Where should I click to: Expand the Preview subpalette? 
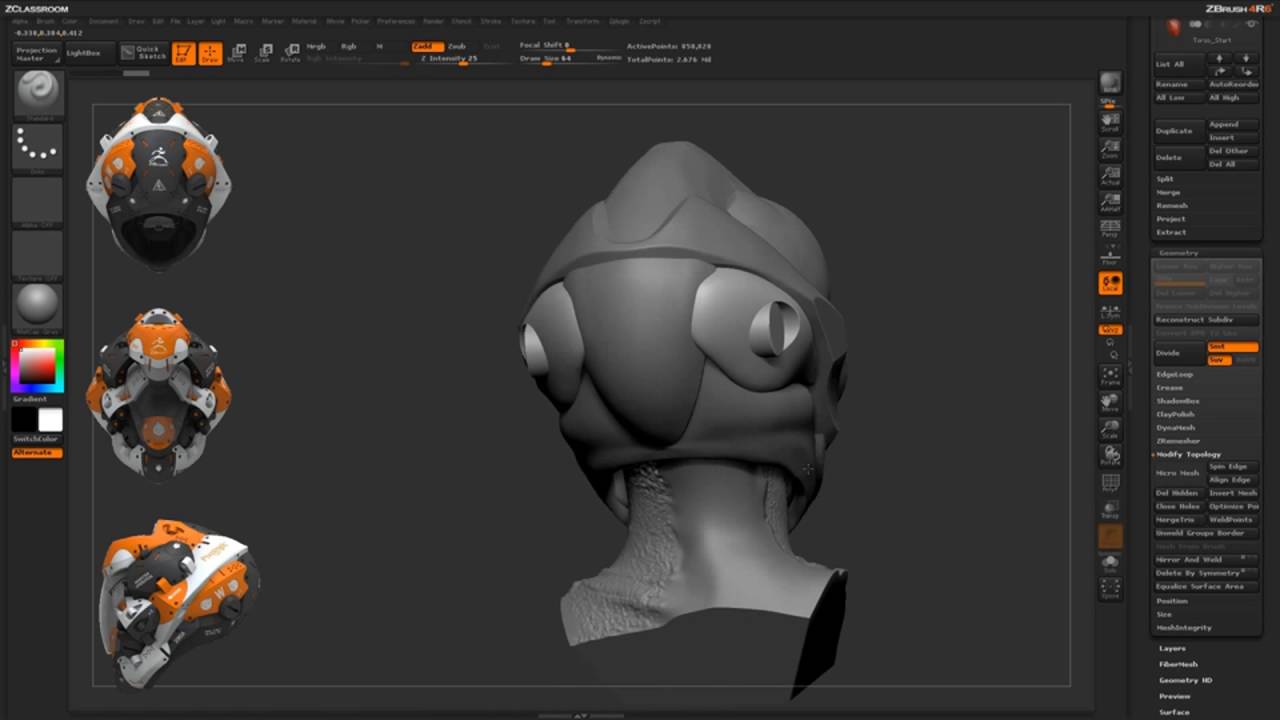pyautogui.click(x=1174, y=696)
